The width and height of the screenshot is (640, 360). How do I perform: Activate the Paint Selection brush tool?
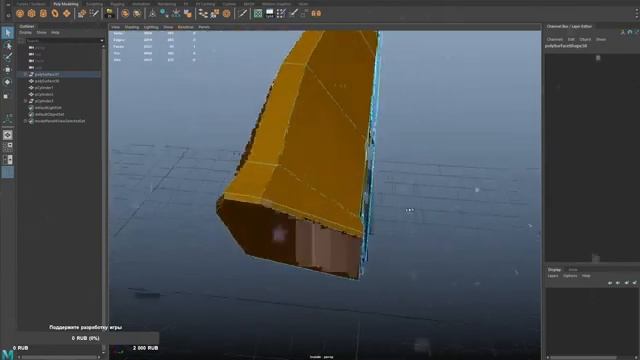tap(8, 57)
